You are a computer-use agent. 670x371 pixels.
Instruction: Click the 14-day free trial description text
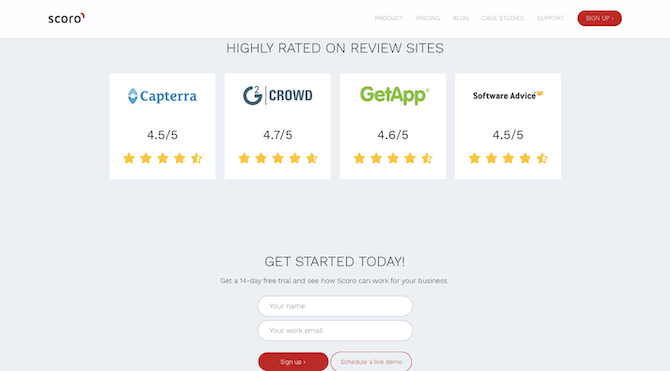click(335, 281)
